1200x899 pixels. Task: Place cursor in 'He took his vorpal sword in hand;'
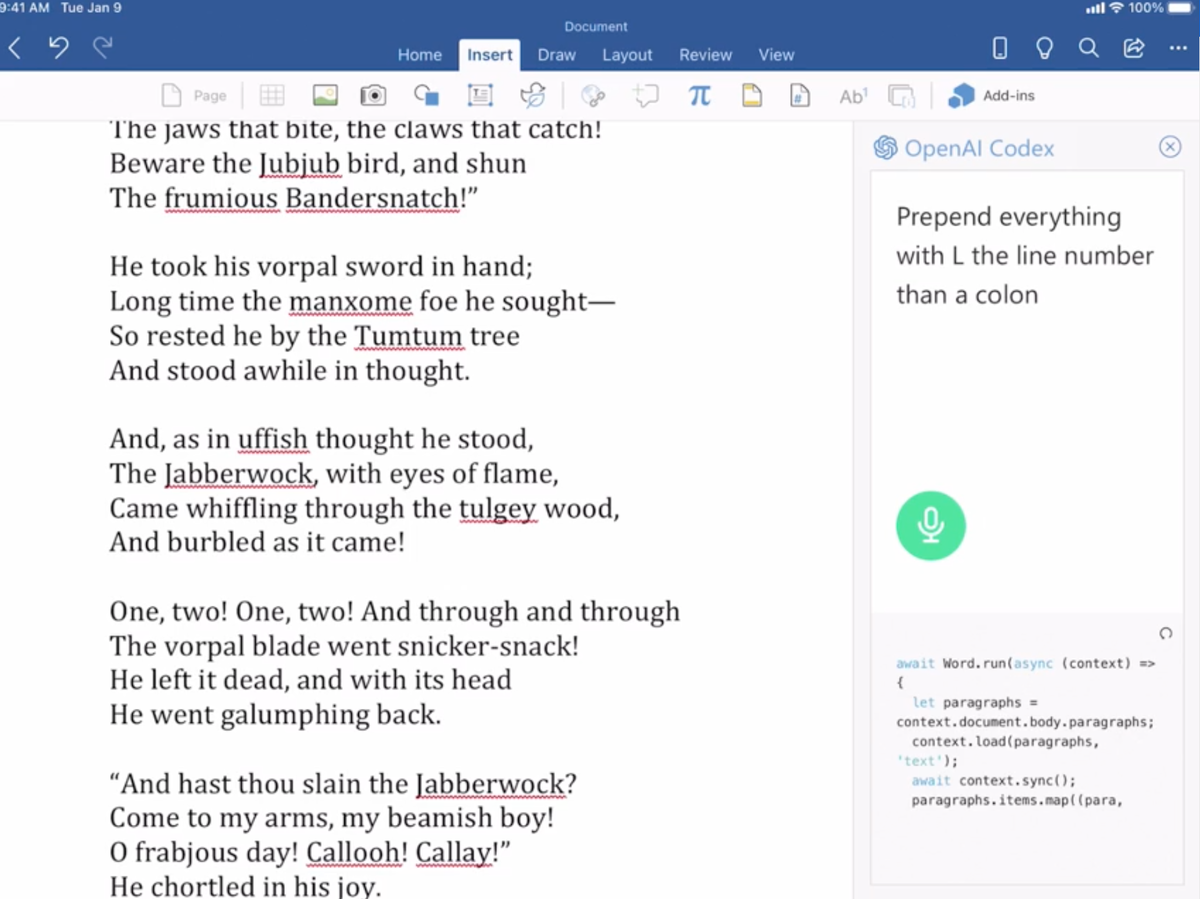click(x=321, y=267)
